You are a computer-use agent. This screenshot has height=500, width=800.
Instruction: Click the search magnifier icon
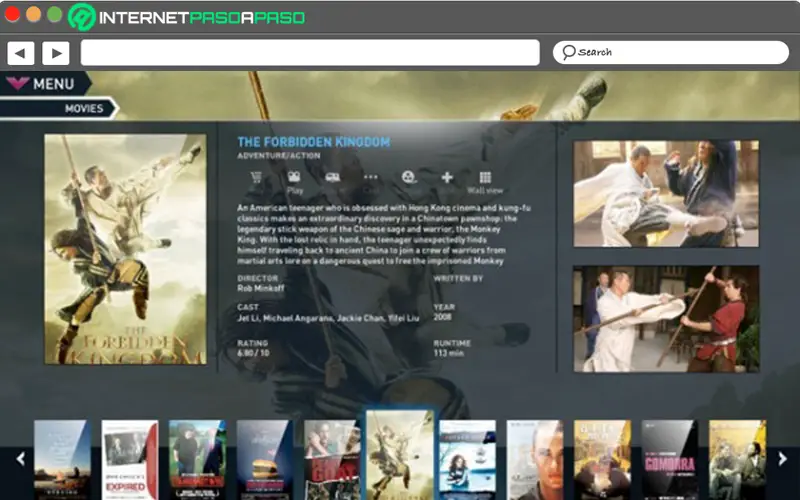(568, 52)
